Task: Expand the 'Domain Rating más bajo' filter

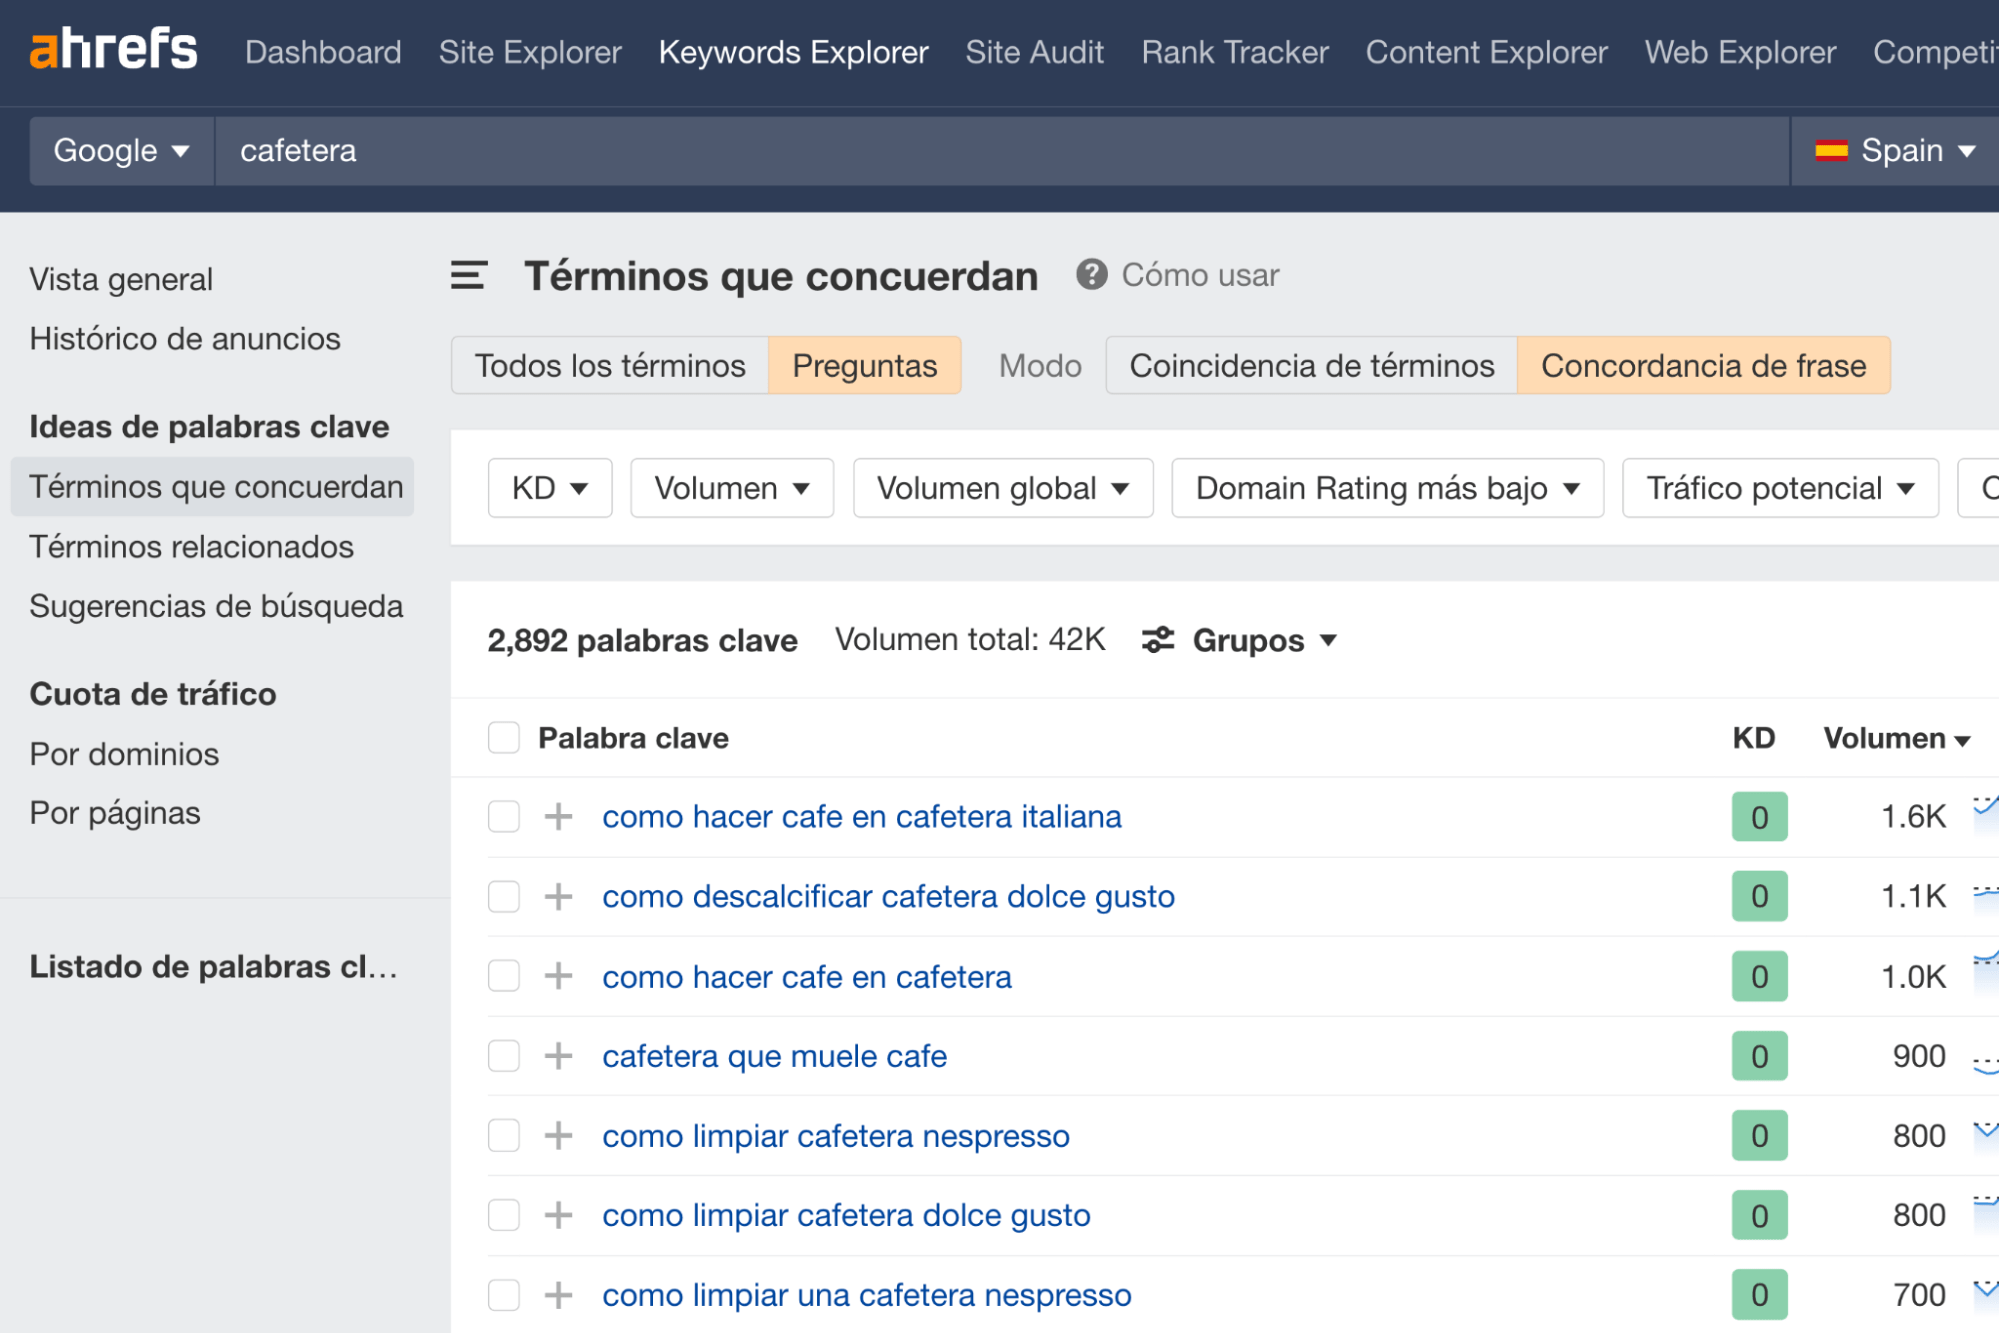Action: coord(1386,488)
